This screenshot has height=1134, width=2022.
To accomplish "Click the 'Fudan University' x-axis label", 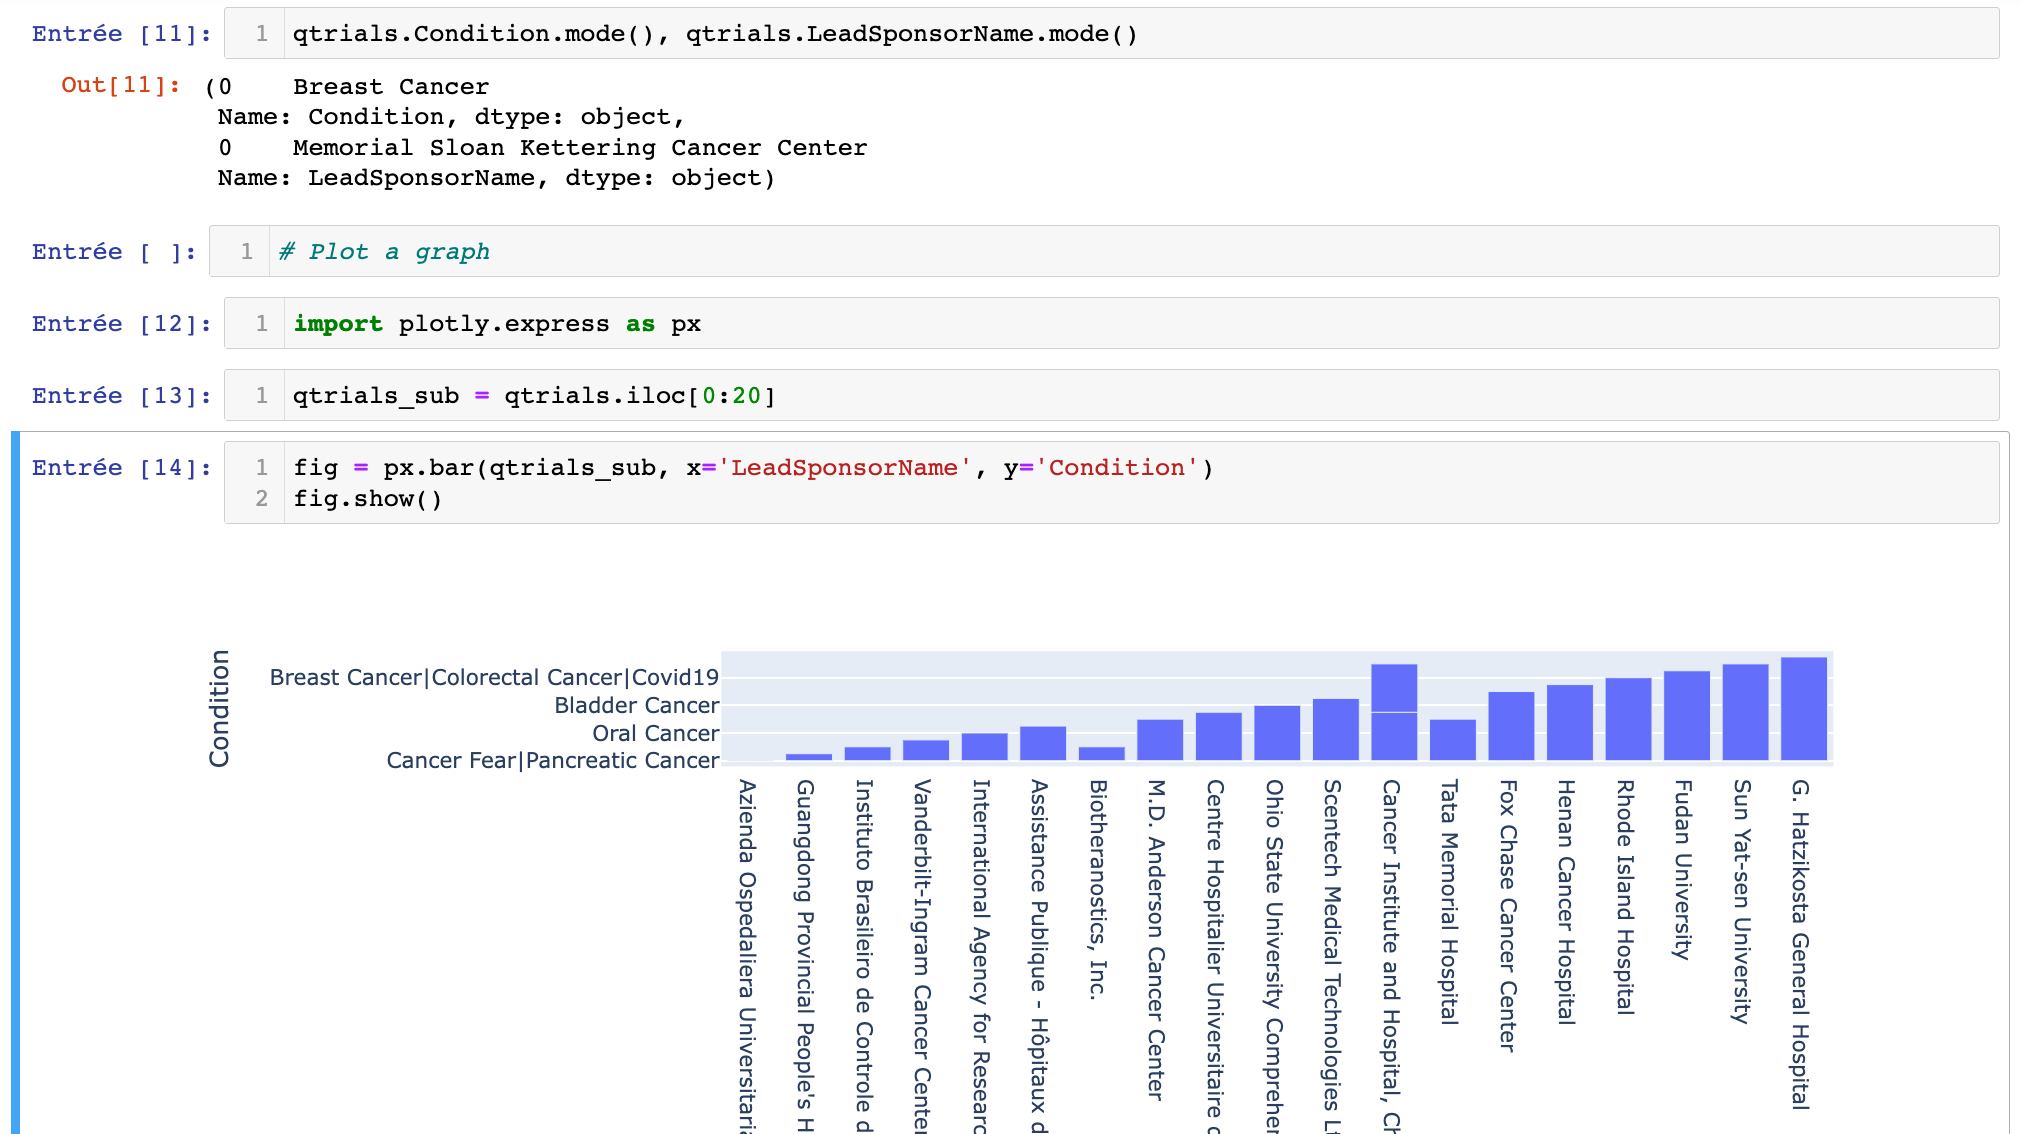I will click(x=1684, y=869).
